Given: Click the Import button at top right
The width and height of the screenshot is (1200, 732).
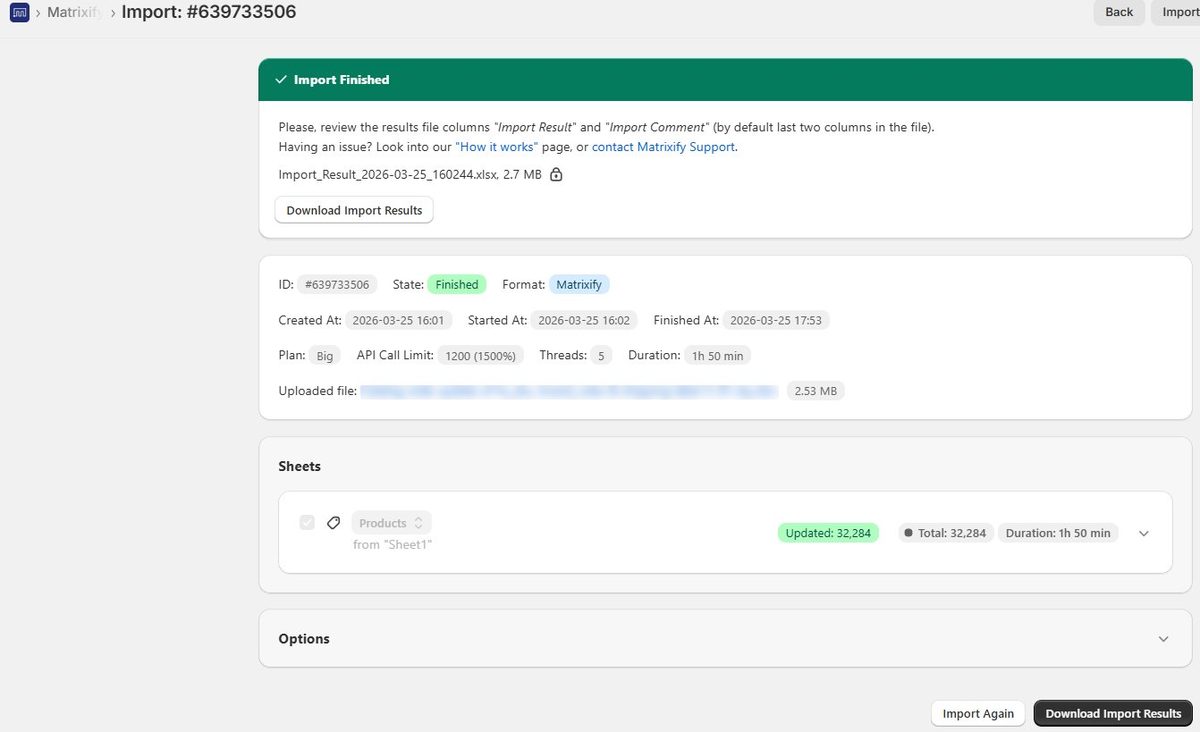Looking at the screenshot, I should click(x=1177, y=12).
